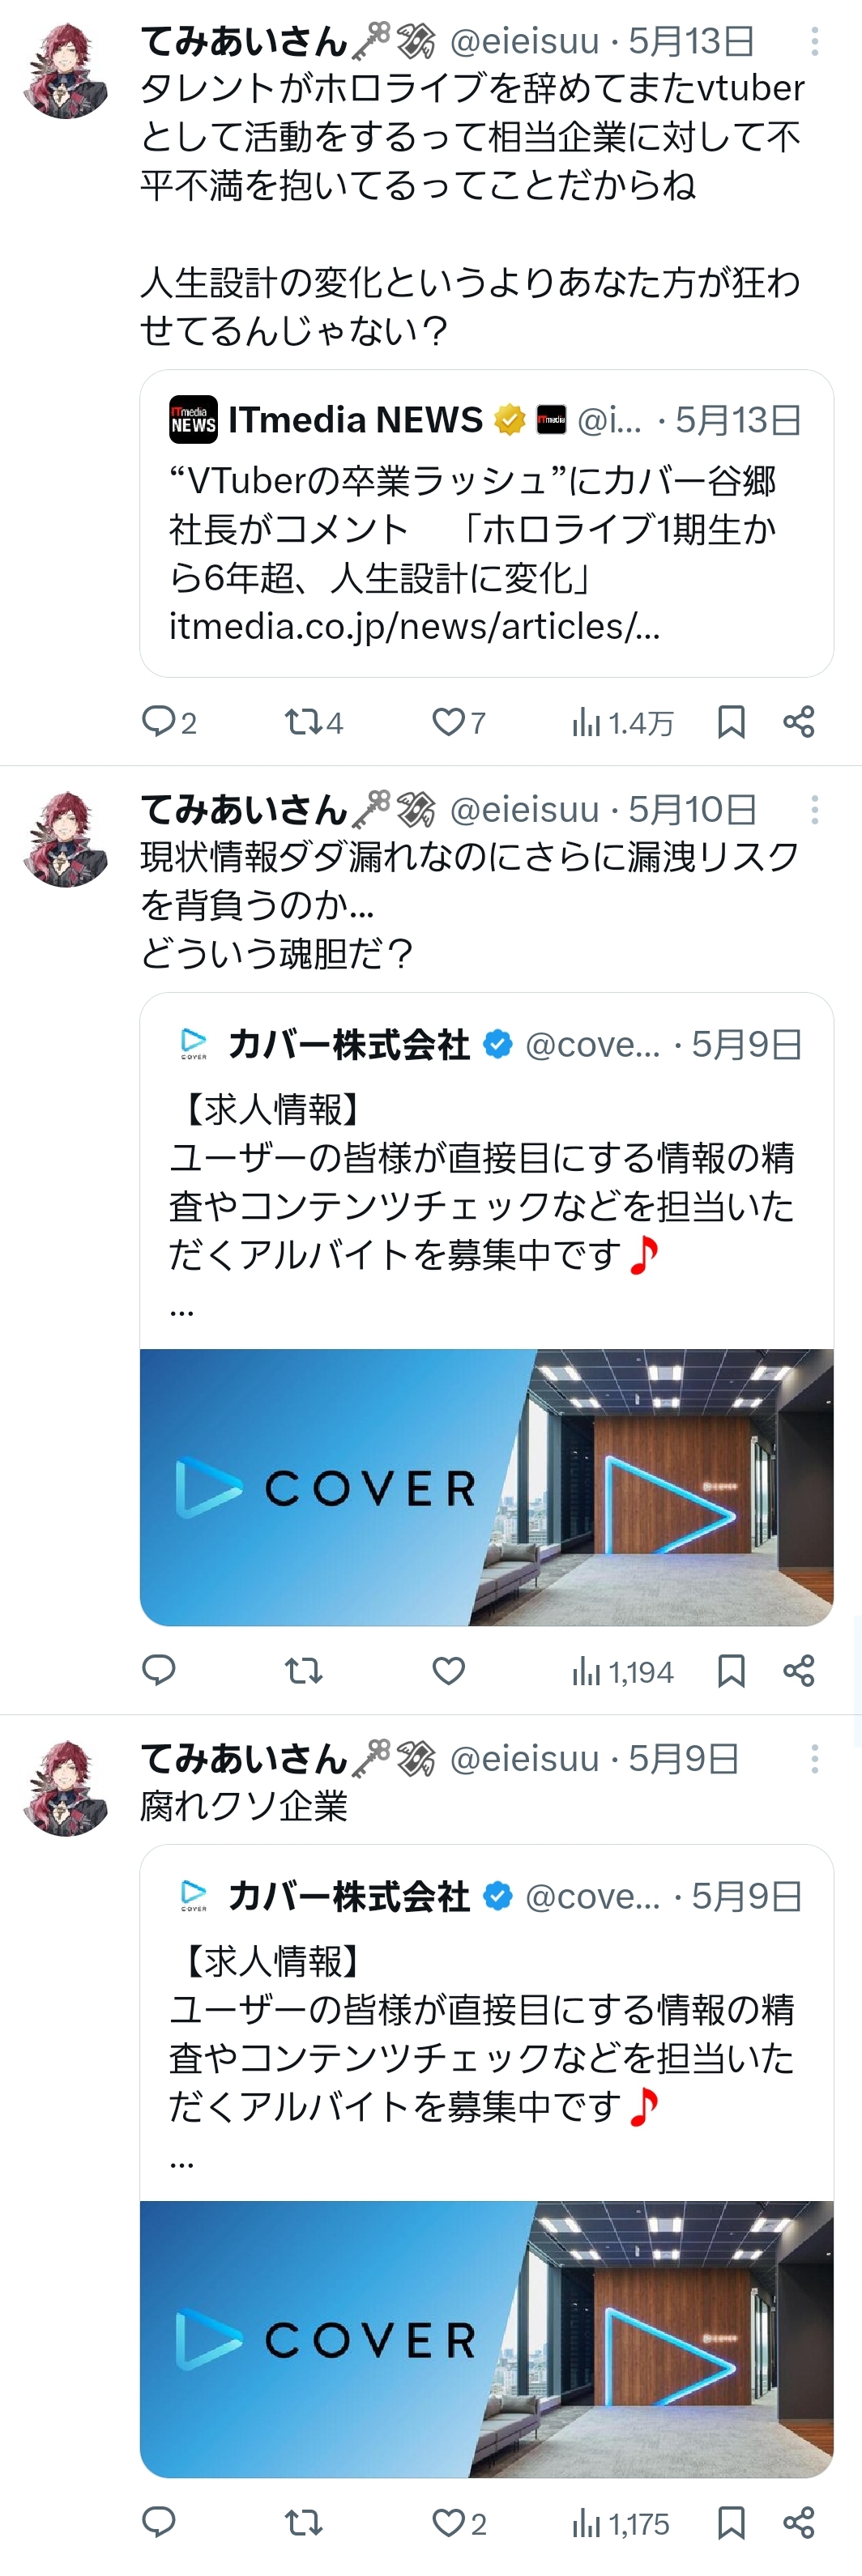The width and height of the screenshot is (862, 2576).
Task: Reply to the 腐れクソ企業 tweet
Action: click(x=159, y=2522)
